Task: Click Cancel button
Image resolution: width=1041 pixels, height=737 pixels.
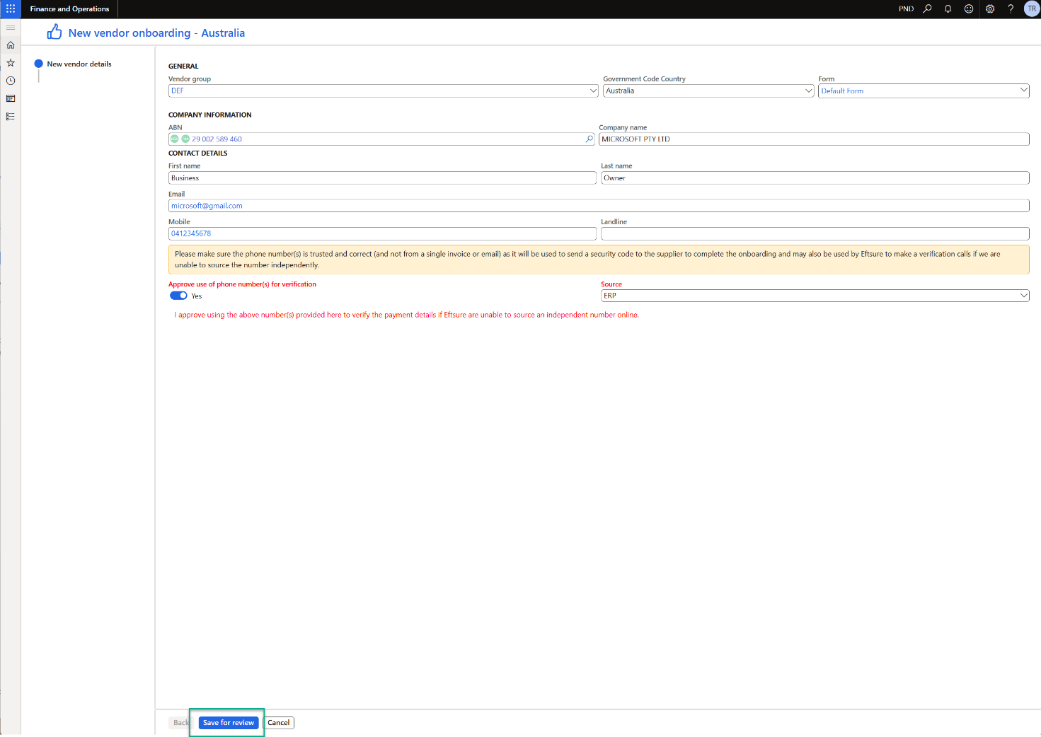Action: 279,722
